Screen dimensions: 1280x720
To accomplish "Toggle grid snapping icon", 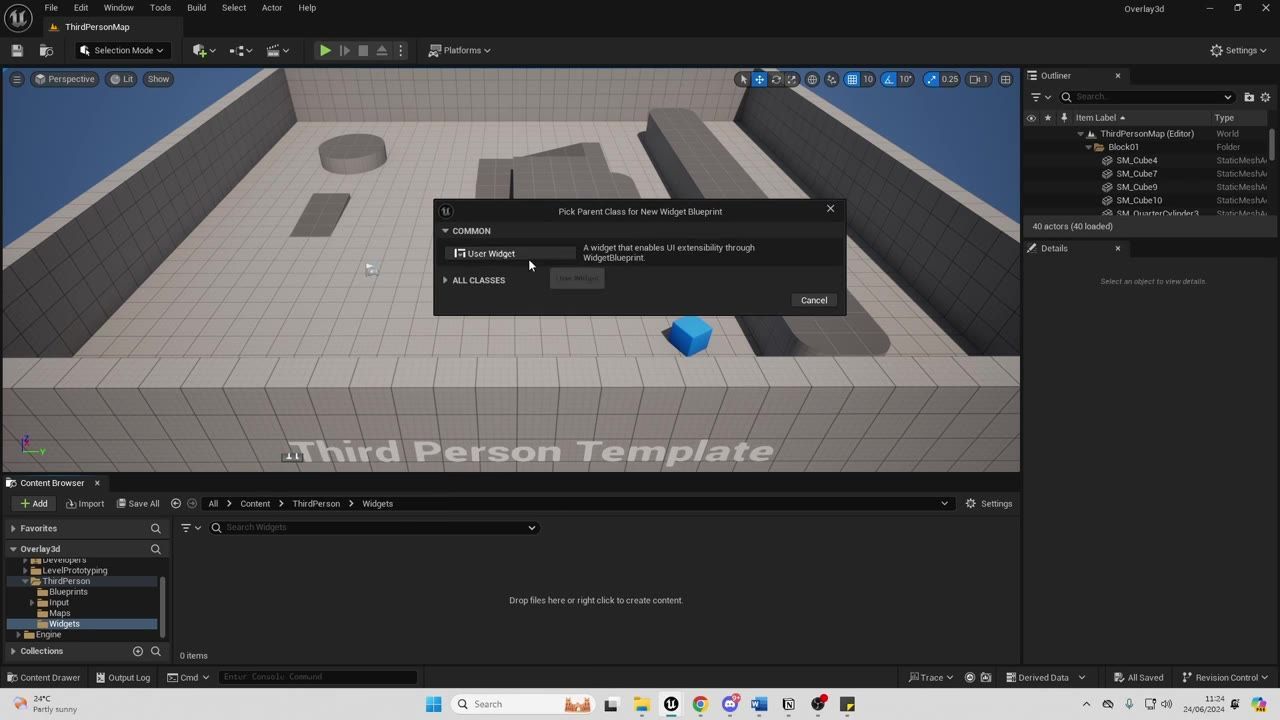I will point(852,79).
